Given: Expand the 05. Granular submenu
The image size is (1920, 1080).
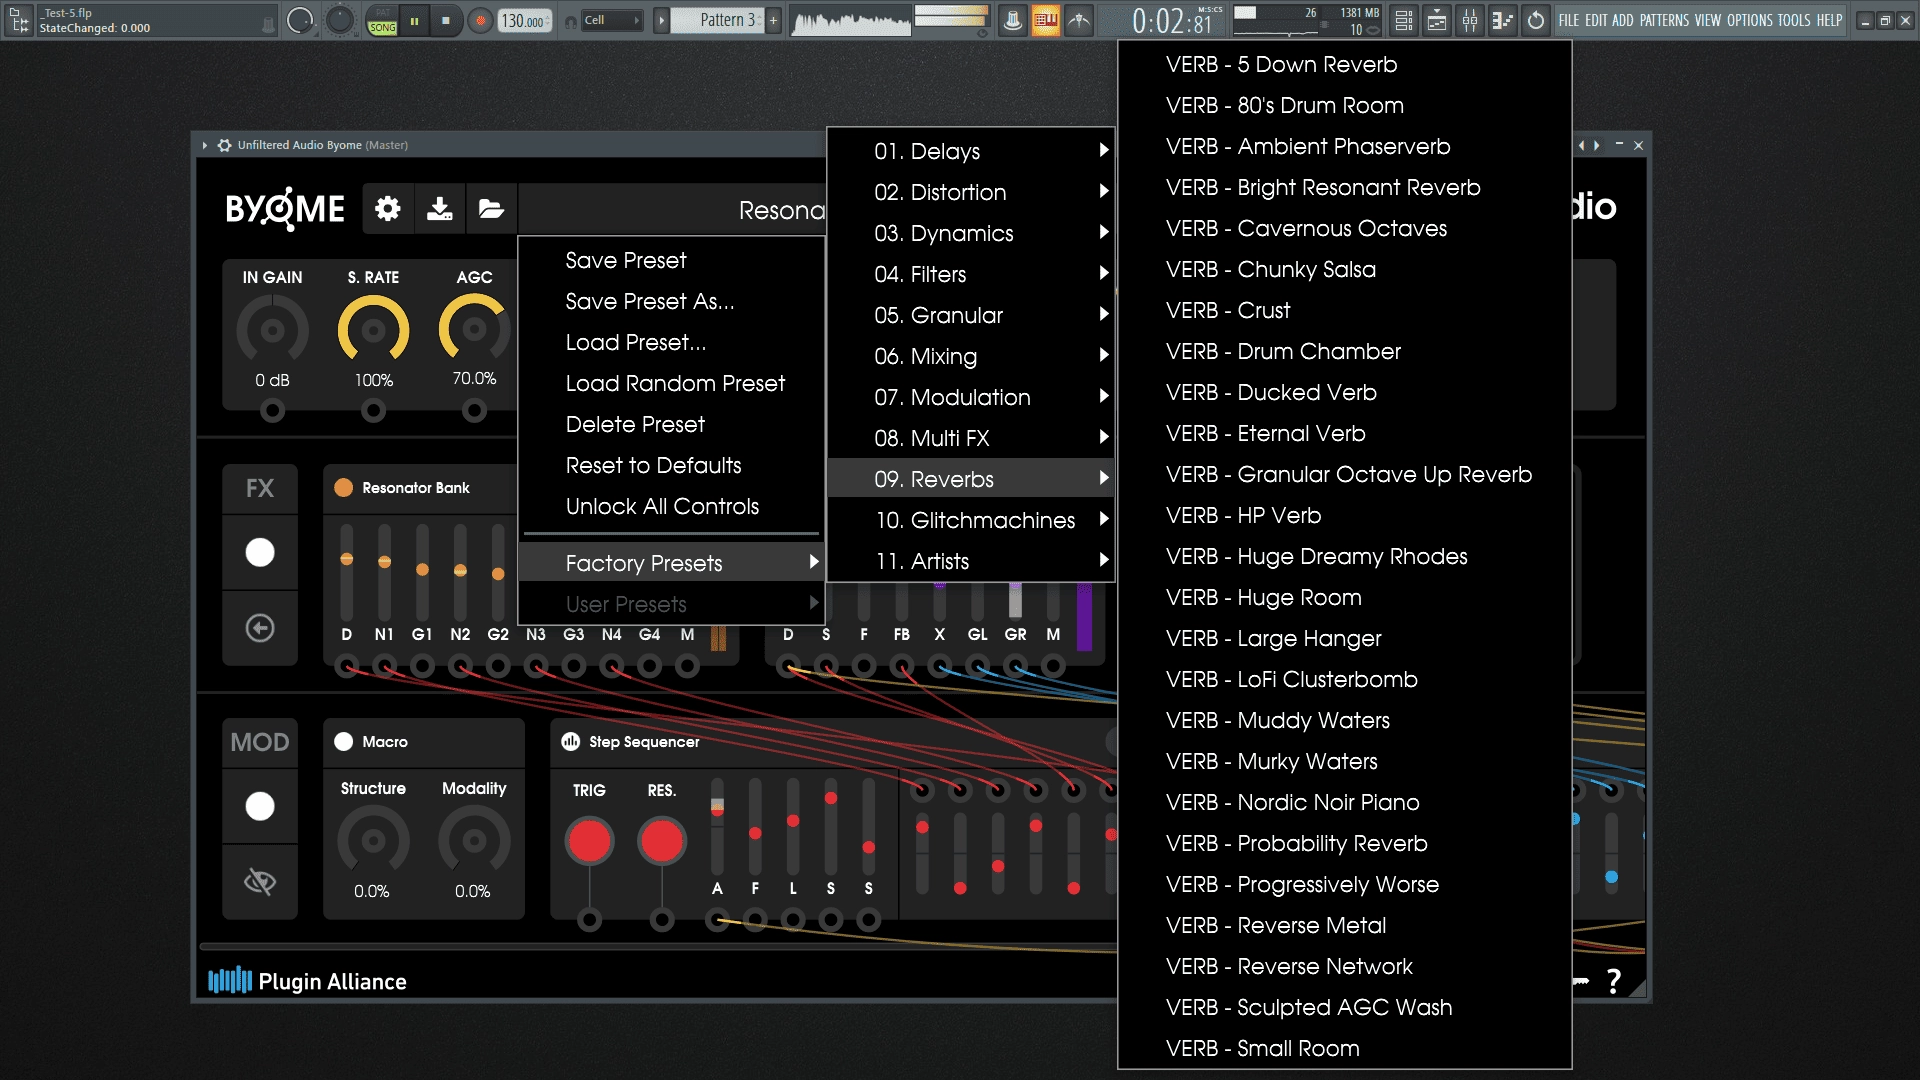Looking at the screenshot, I should coord(971,315).
